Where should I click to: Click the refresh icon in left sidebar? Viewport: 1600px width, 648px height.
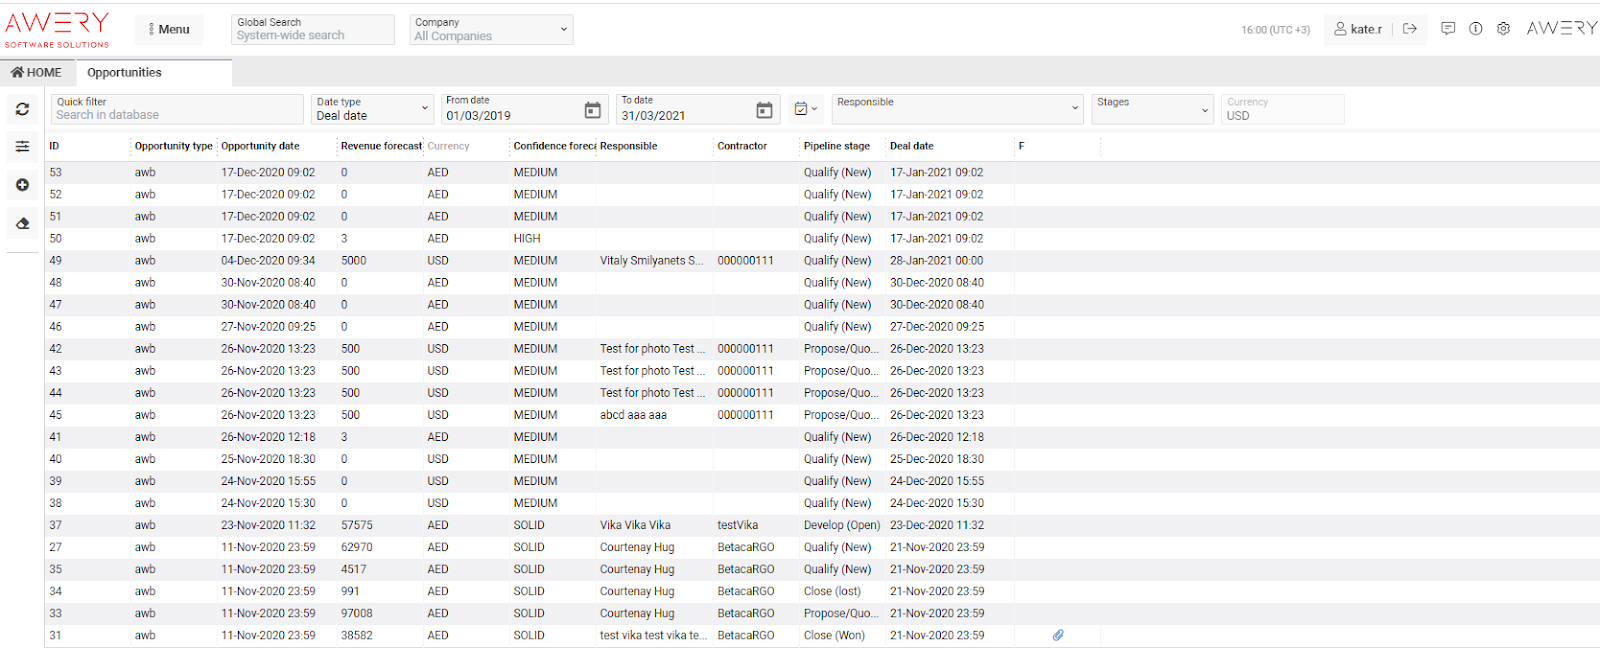tap(22, 109)
